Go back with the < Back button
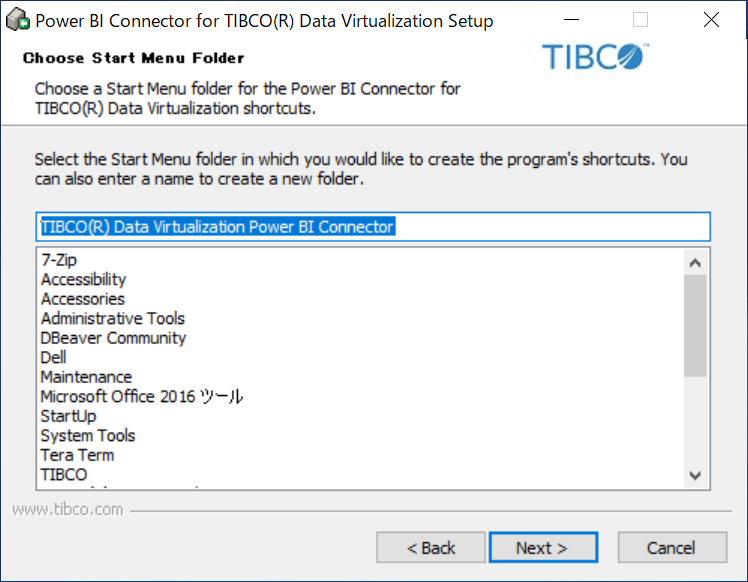 431,548
